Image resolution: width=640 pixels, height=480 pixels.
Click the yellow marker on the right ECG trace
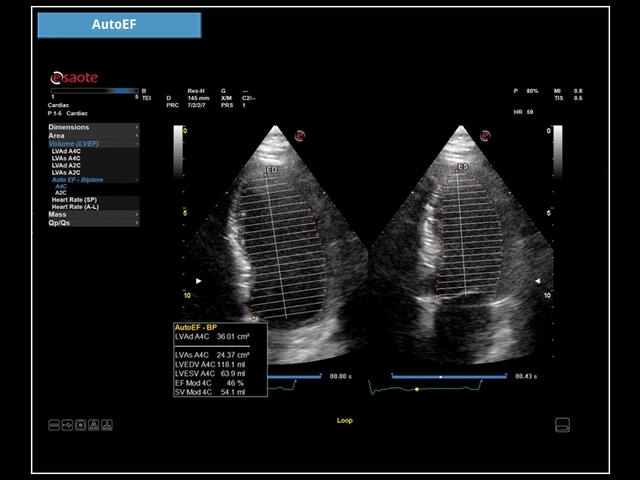point(417,389)
